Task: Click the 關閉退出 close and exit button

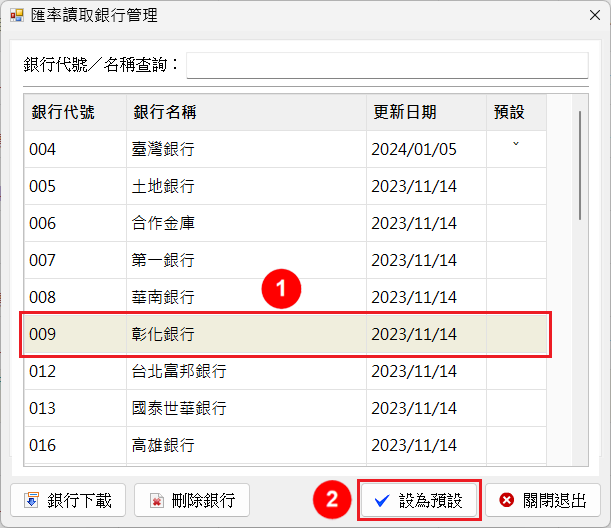Action: 543,500
